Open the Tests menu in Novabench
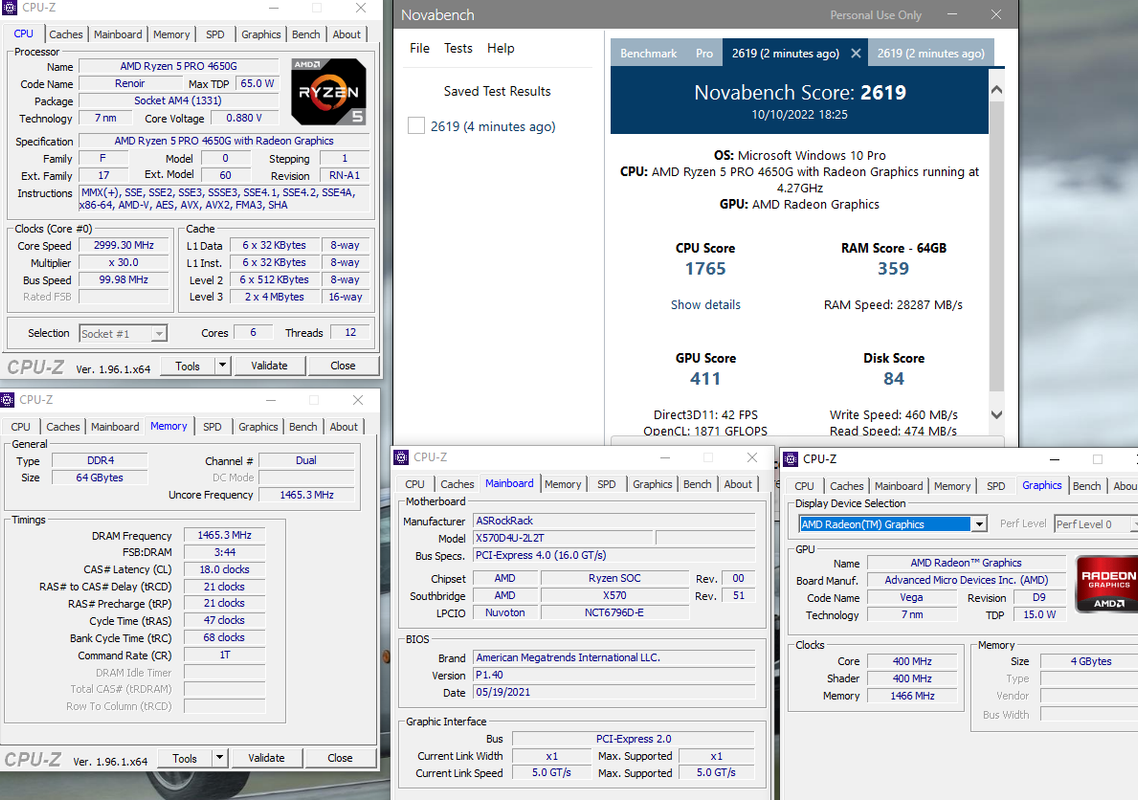 [458, 48]
